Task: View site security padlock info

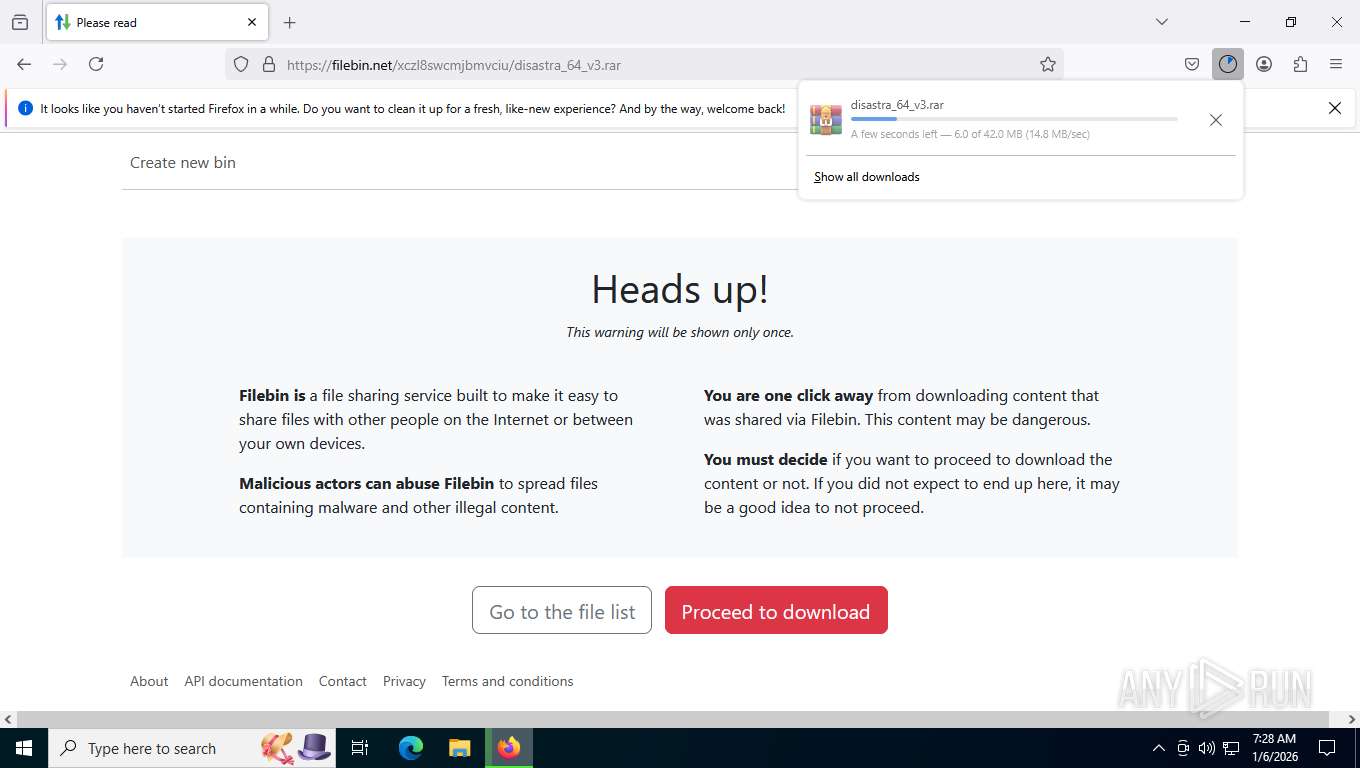Action: click(268, 64)
